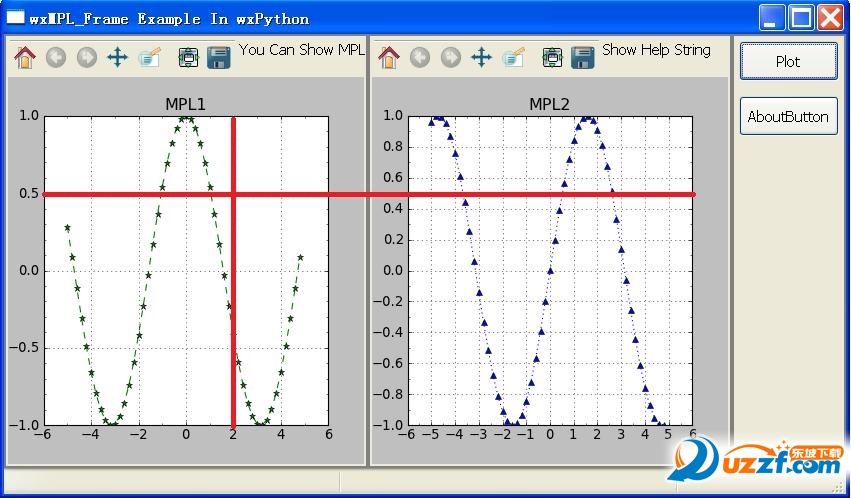Click the MPL1 plot title
The height and width of the screenshot is (498, 851).
click(186, 104)
